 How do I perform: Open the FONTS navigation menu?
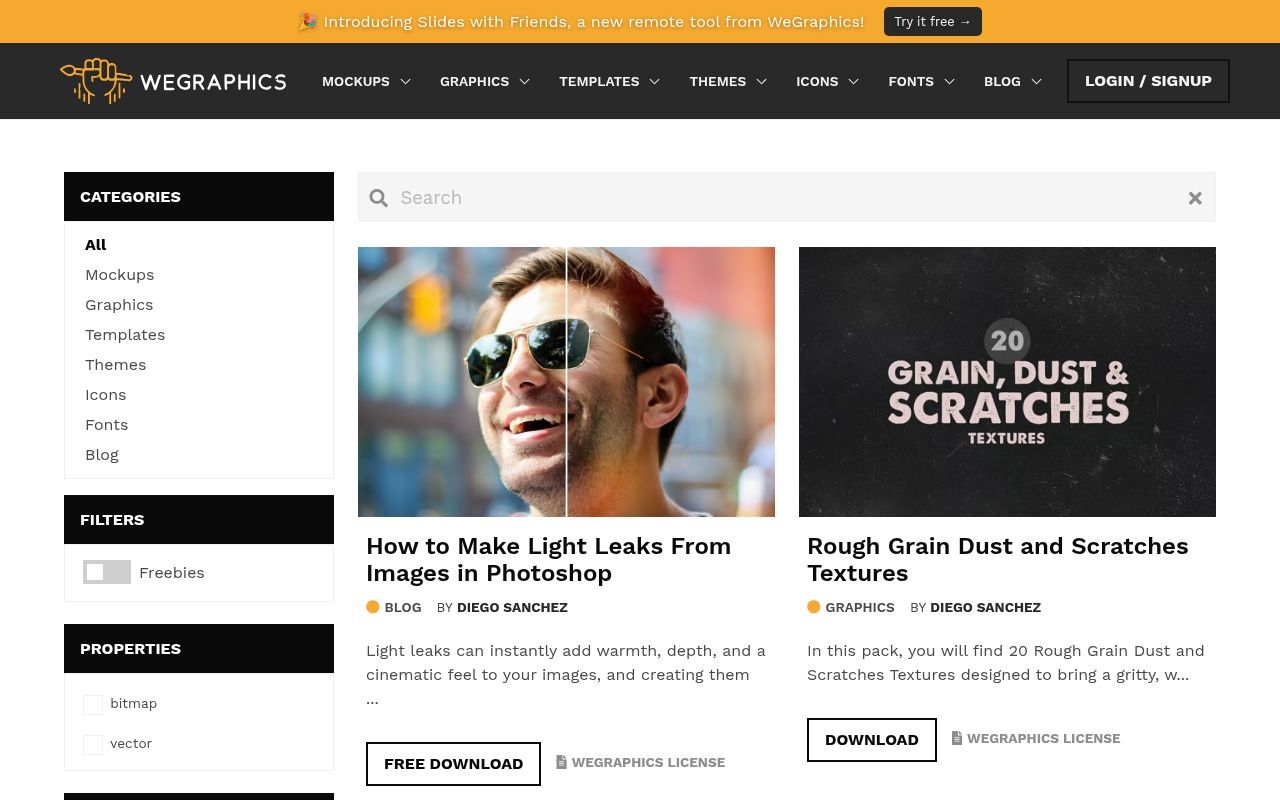tap(911, 81)
